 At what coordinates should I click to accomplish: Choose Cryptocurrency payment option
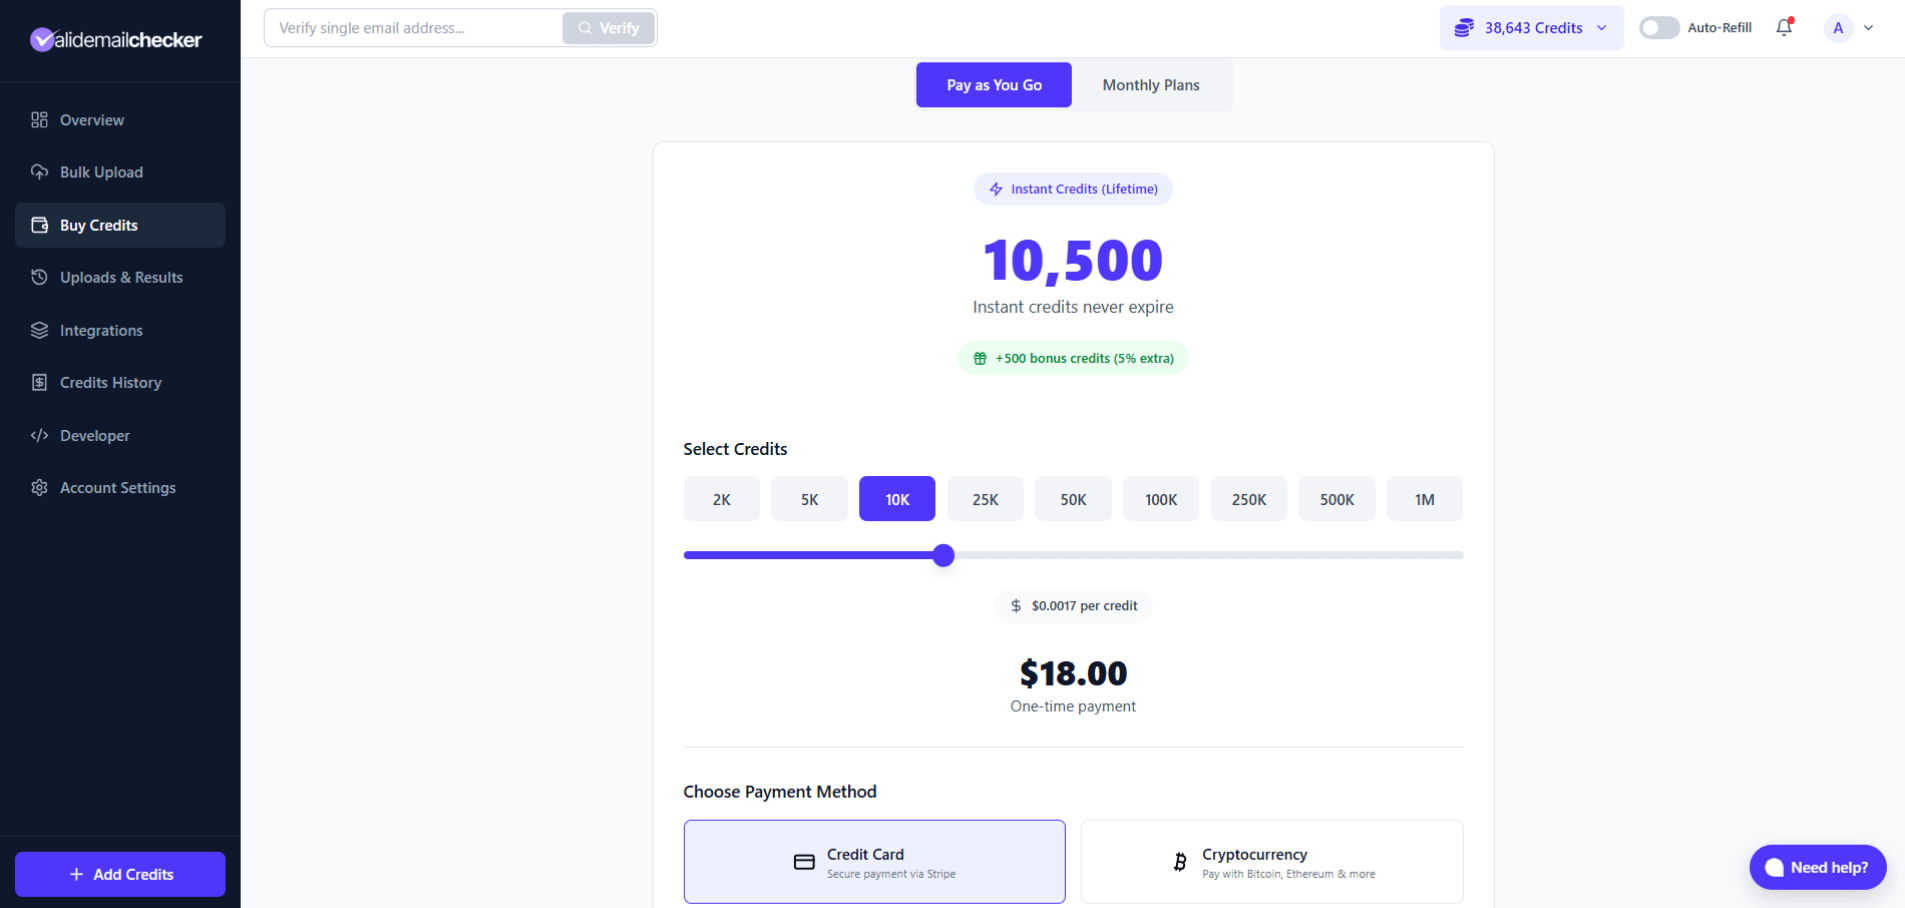tap(1271, 861)
